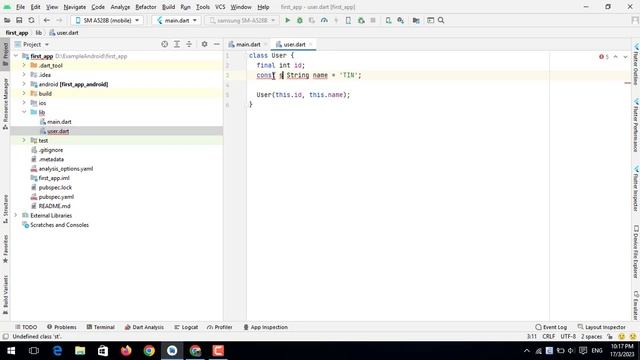Click the Sync/Reload from disk icon
The width and height of the screenshot is (640, 360).
click(x=31, y=20)
